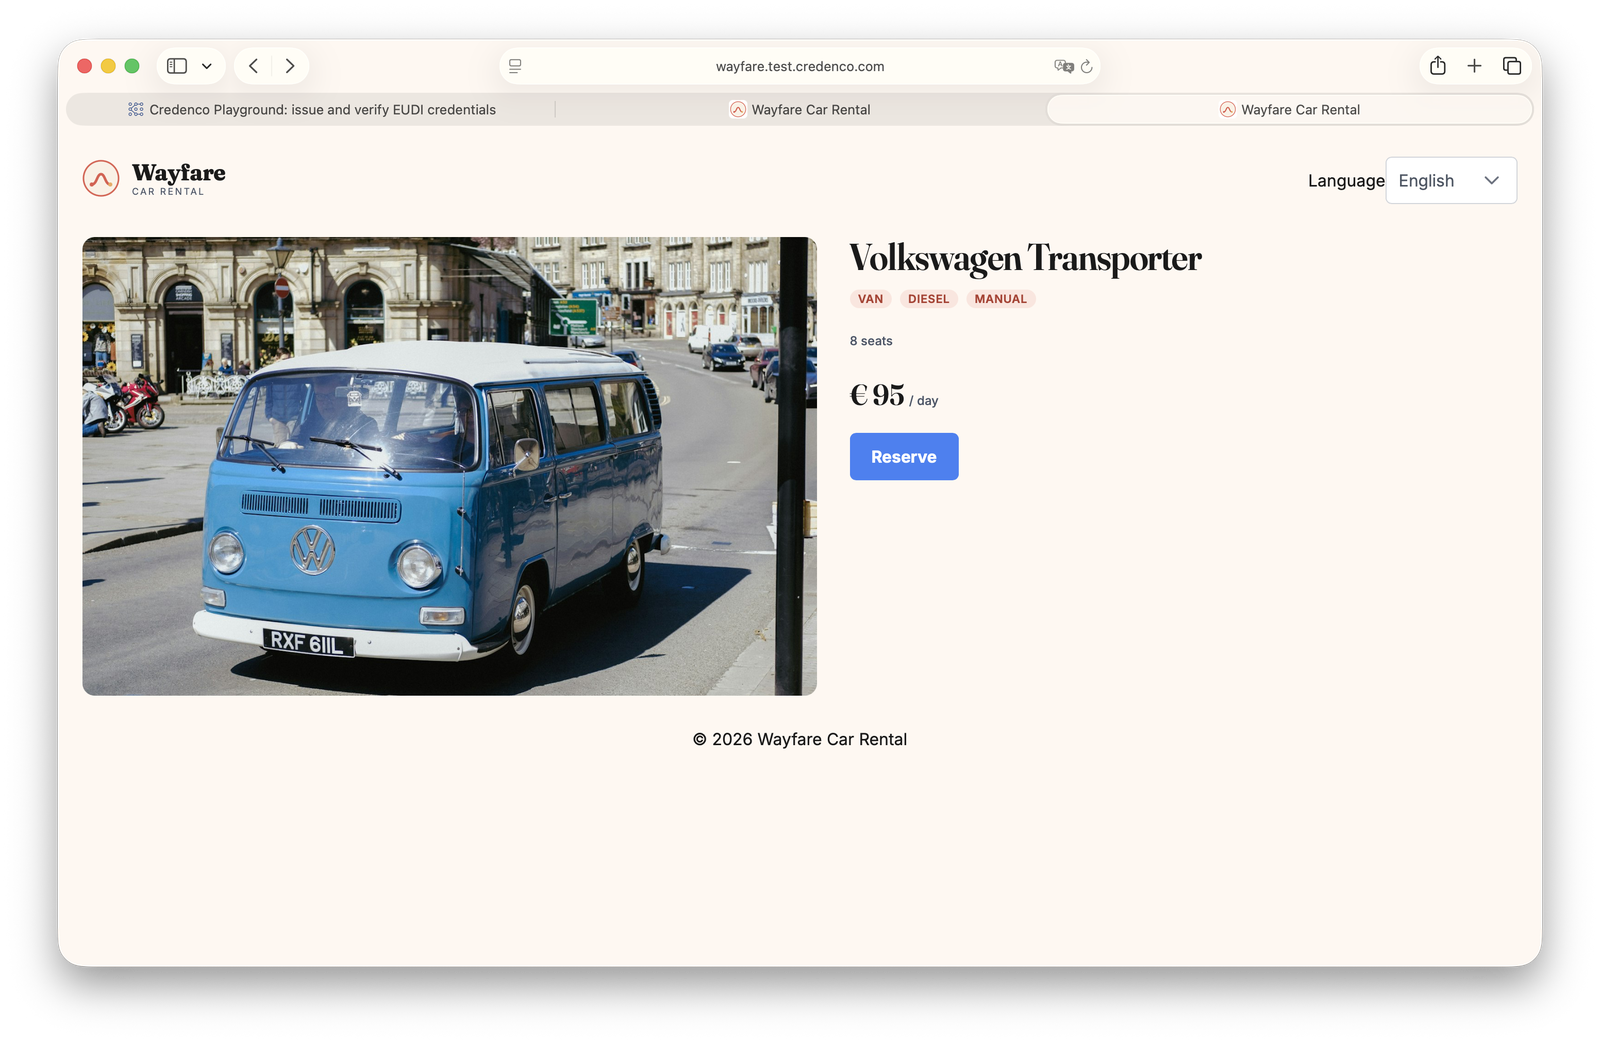This screenshot has height=1043, width=1600.
Task: Close the Safari window
Action: tap(85, 66)
